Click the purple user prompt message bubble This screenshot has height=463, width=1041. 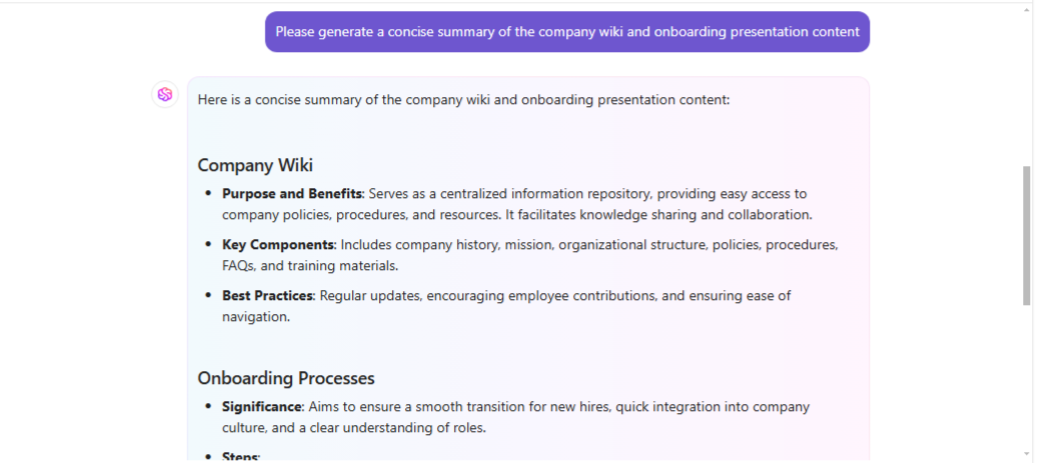pos(567,32)
